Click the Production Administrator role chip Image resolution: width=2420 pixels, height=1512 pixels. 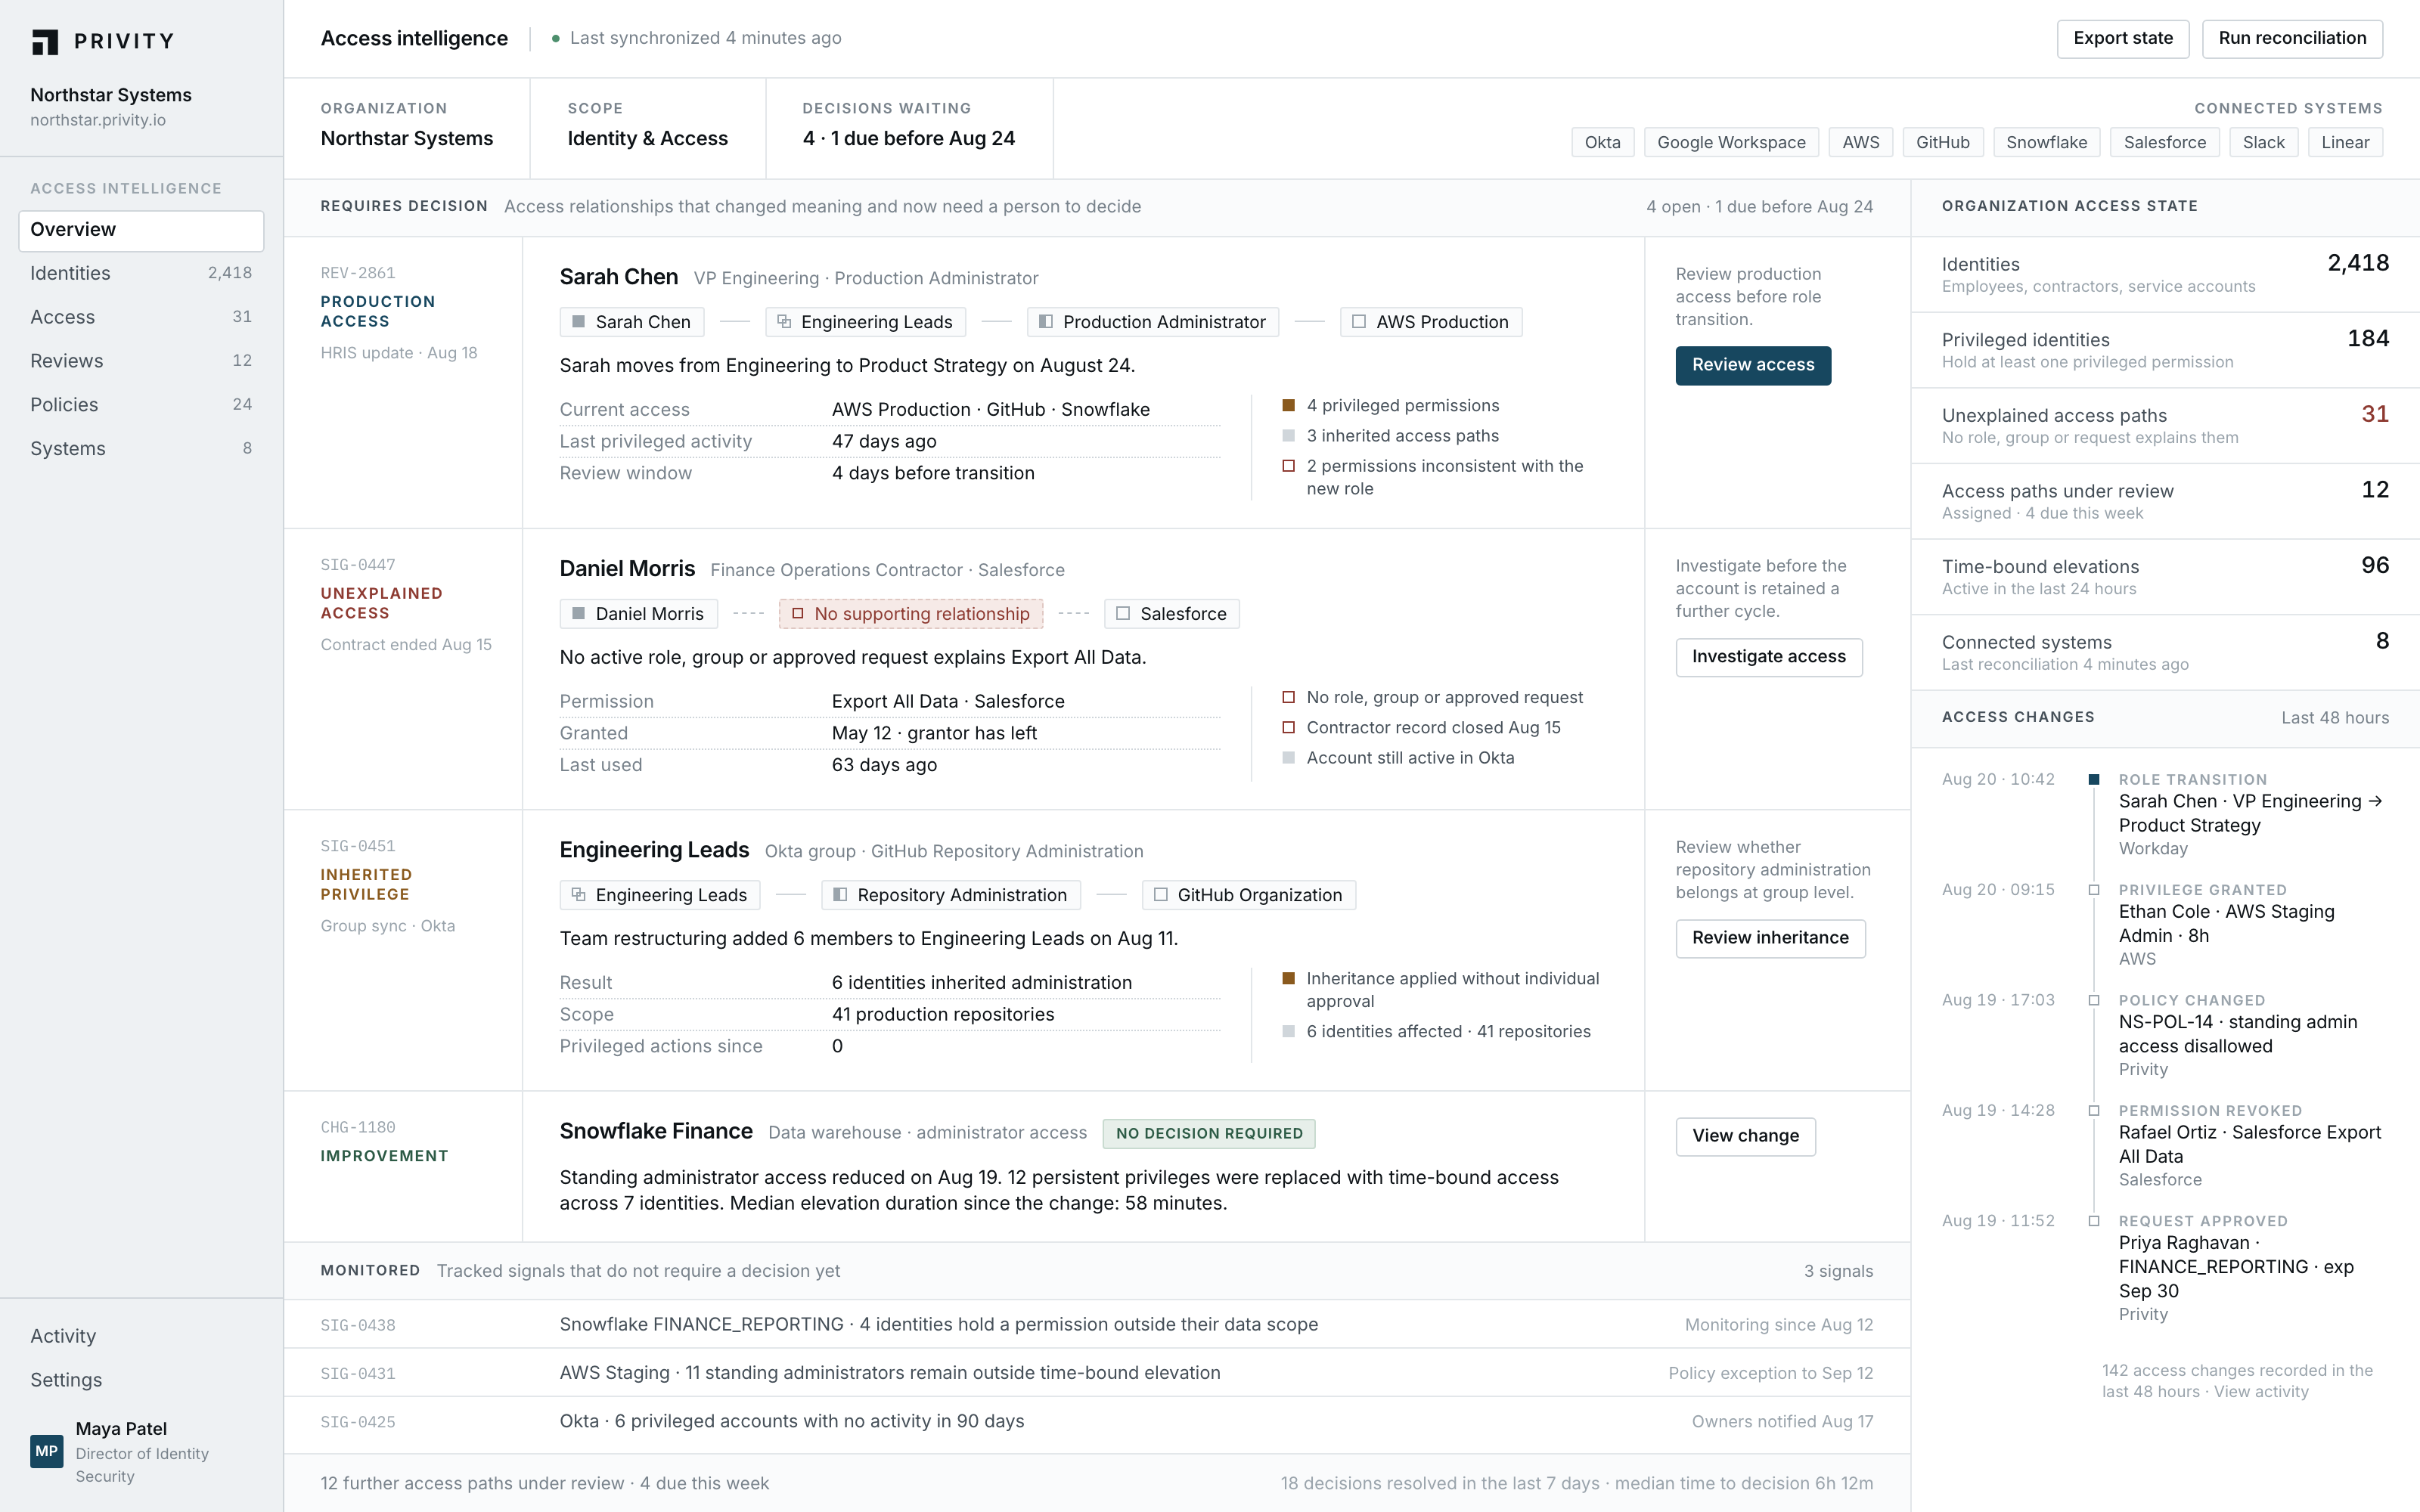[1153, 322]
